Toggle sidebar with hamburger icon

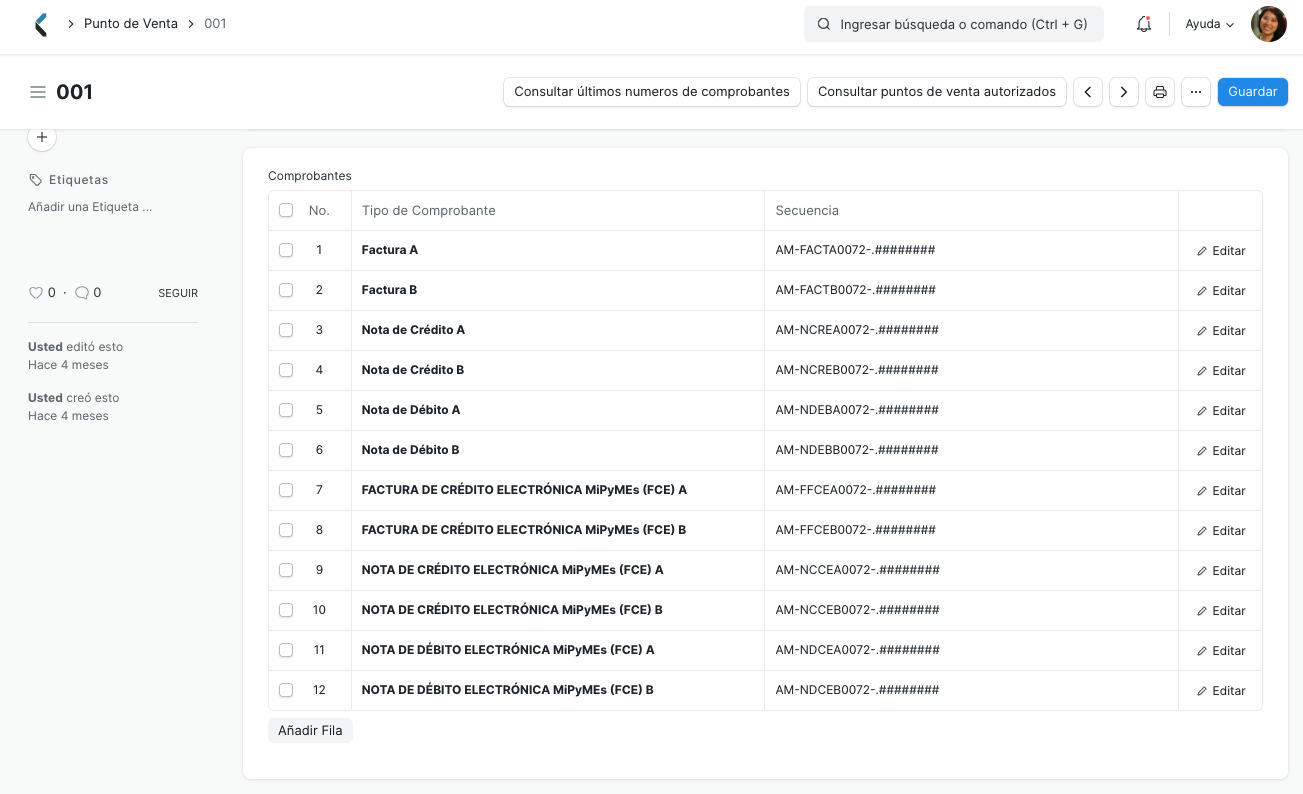38,92
